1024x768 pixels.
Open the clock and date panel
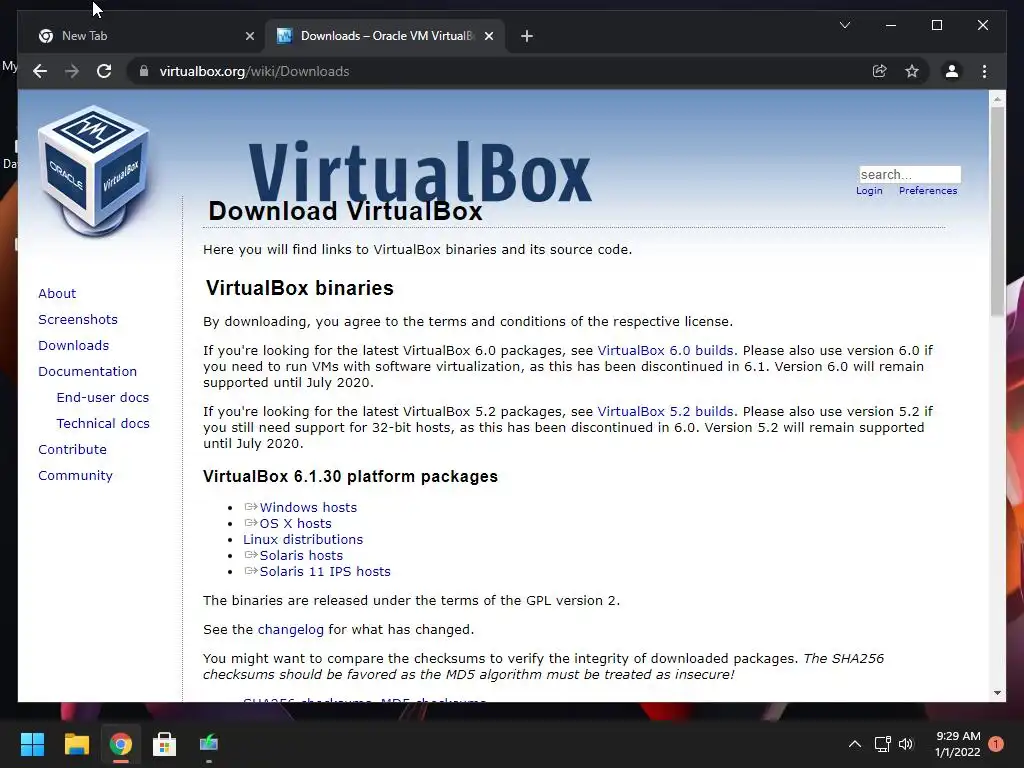tap(957, 744)
